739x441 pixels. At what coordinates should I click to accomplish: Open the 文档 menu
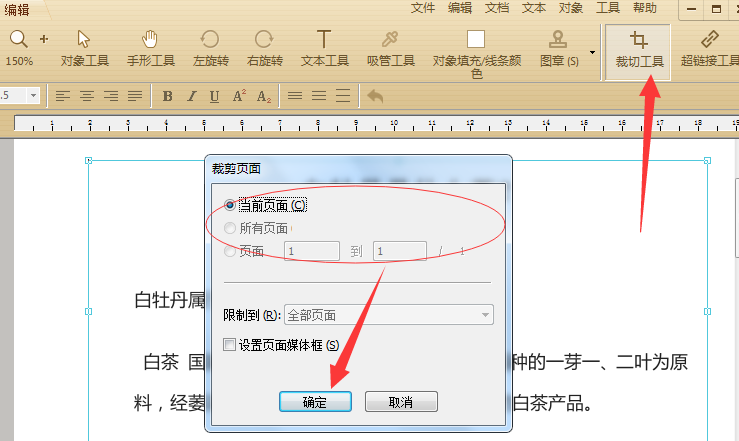(497, 8)
